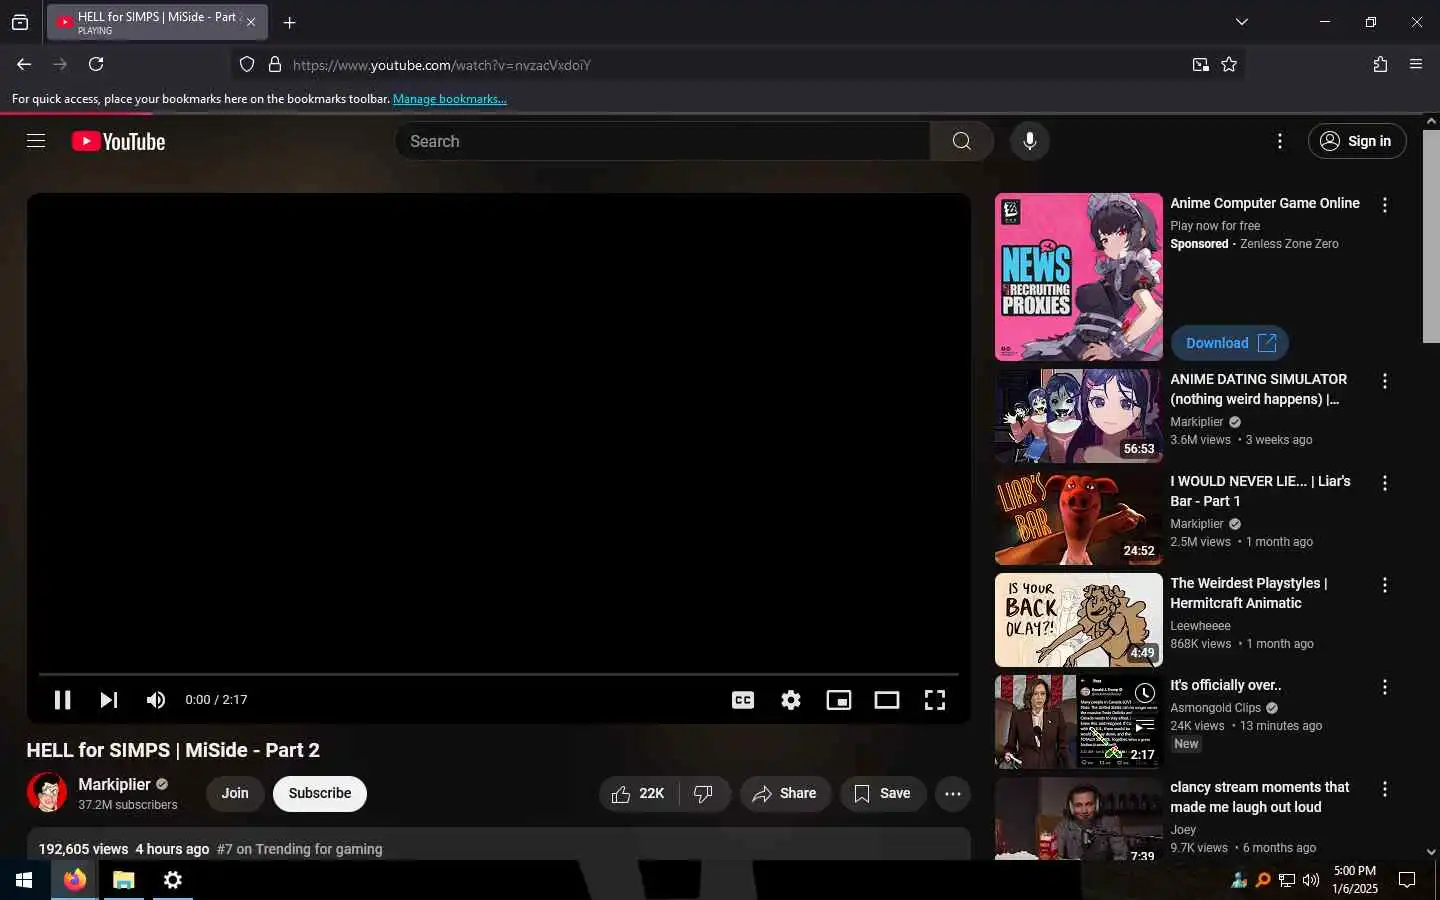Open the system volume tray icon

click(x=1311, y=880)
